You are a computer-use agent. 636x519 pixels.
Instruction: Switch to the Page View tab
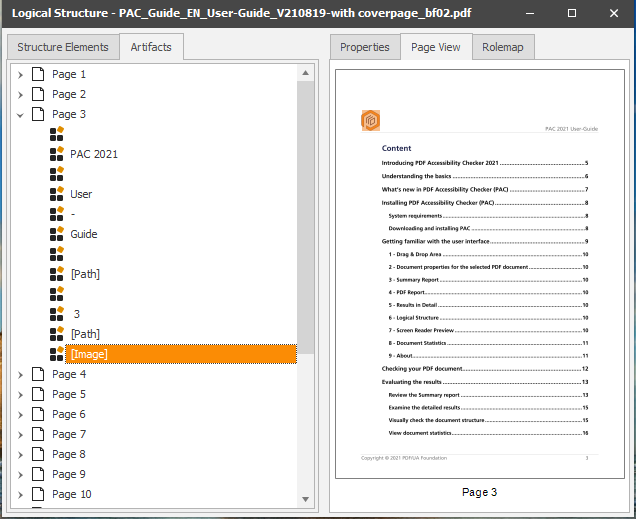[436, 47]
